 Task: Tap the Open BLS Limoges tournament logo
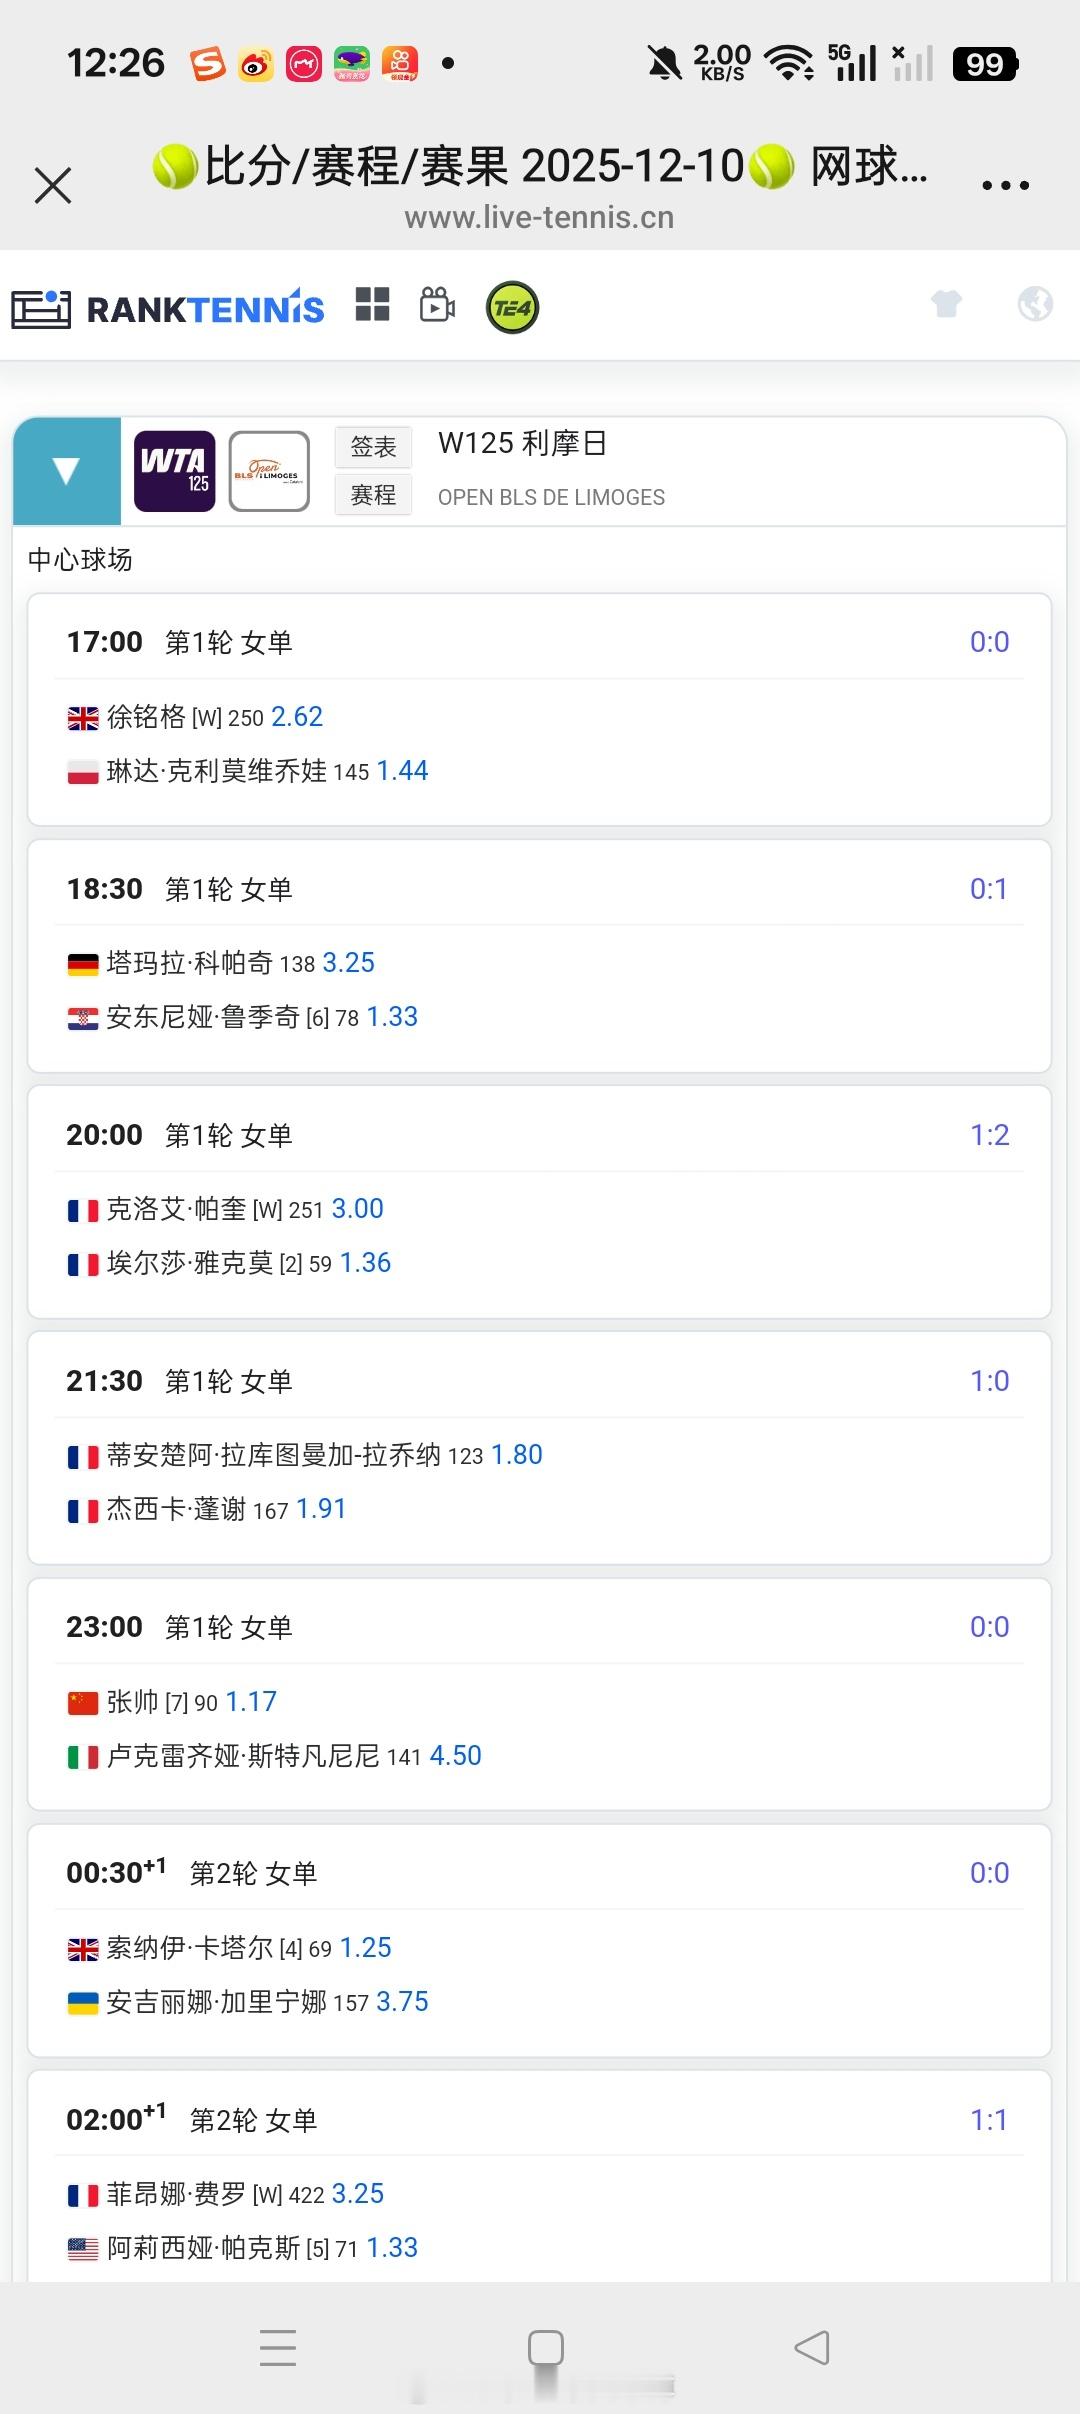tap(269, 471)
